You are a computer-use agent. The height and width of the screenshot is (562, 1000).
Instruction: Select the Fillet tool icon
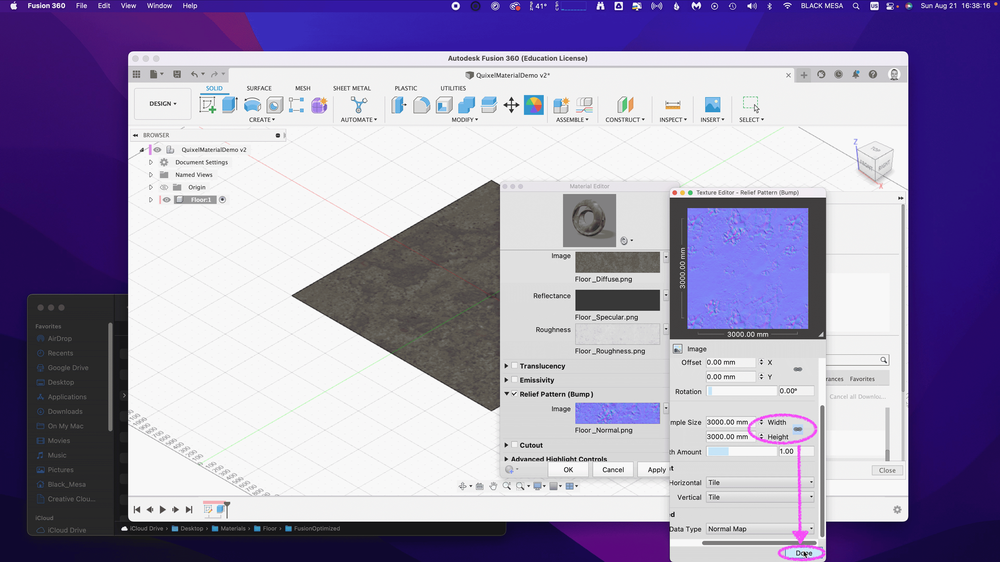(421, 105)
